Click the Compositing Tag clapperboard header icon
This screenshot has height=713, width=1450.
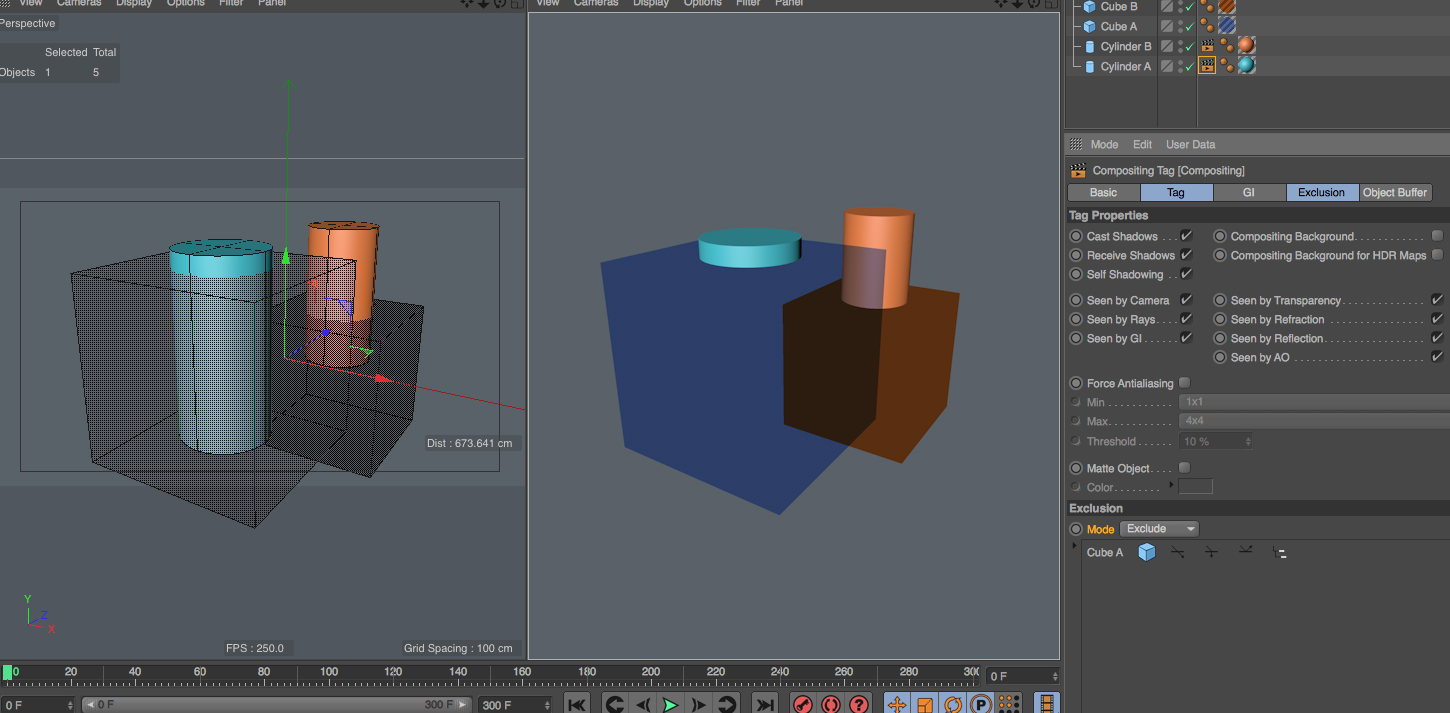tap(1078, 170)
